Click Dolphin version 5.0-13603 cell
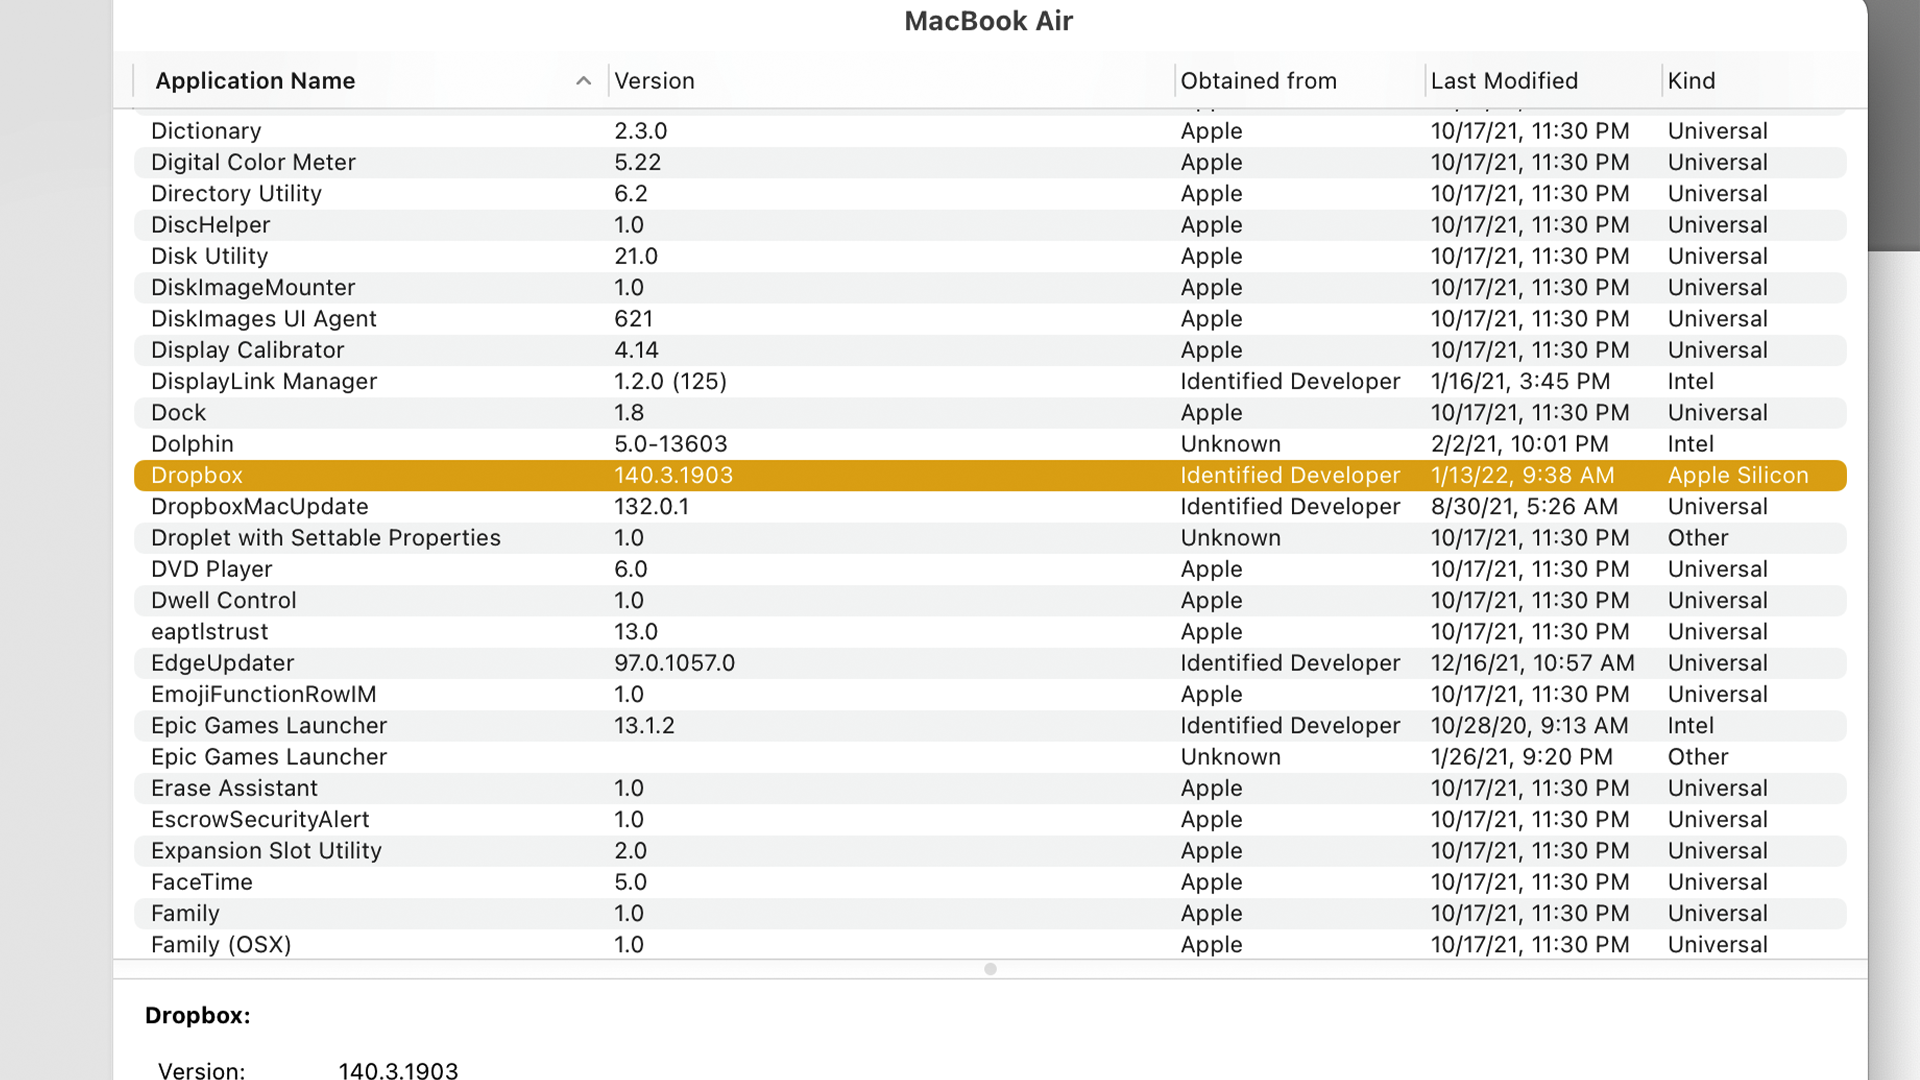1920x1080 pixels. (671, 444)
